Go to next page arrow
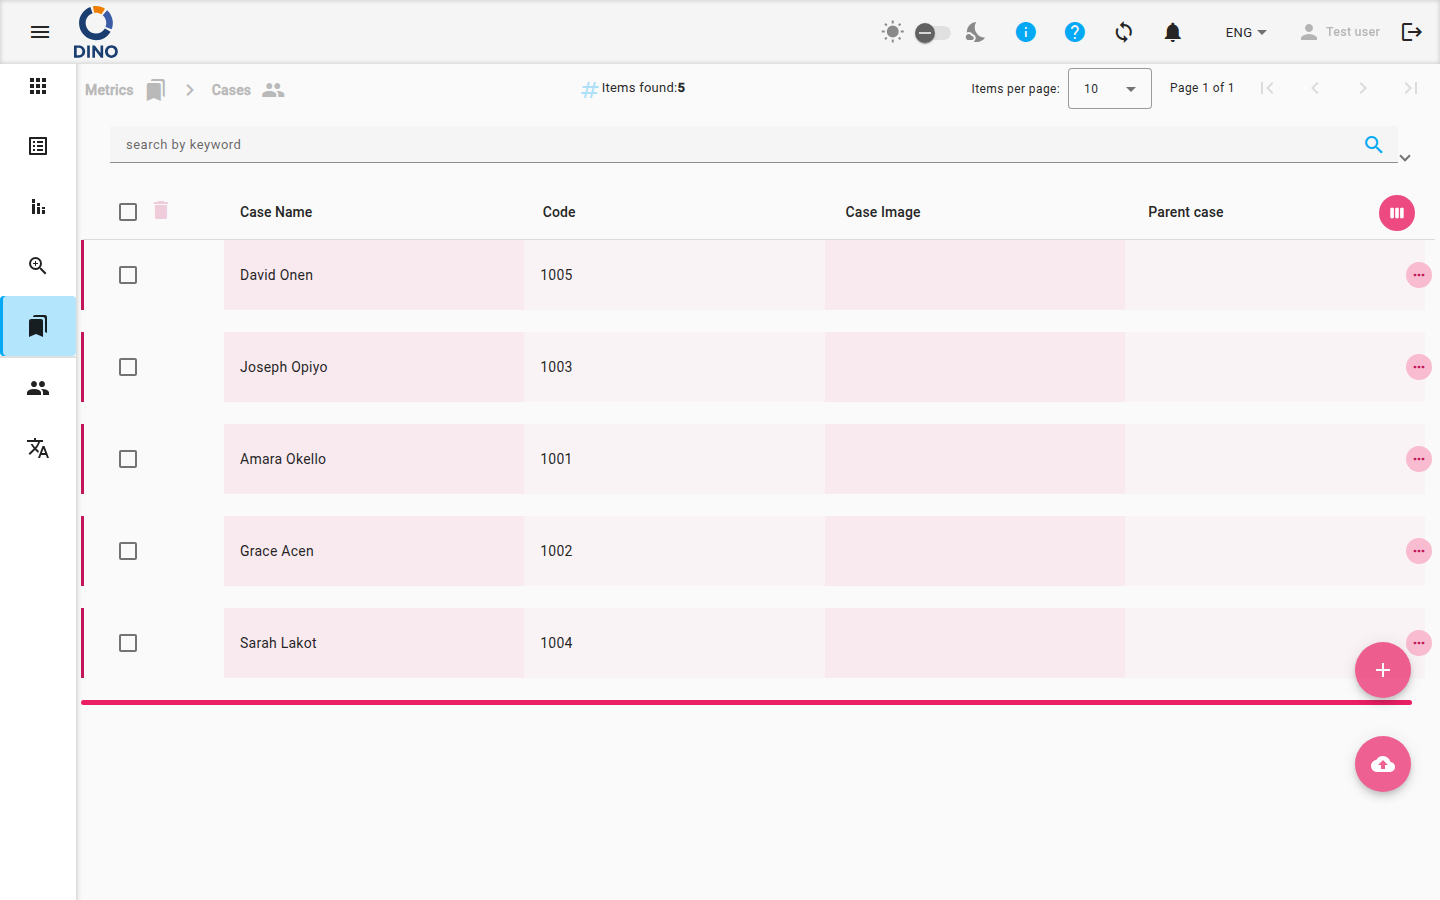1440x900 pixels. point(1363,88)
